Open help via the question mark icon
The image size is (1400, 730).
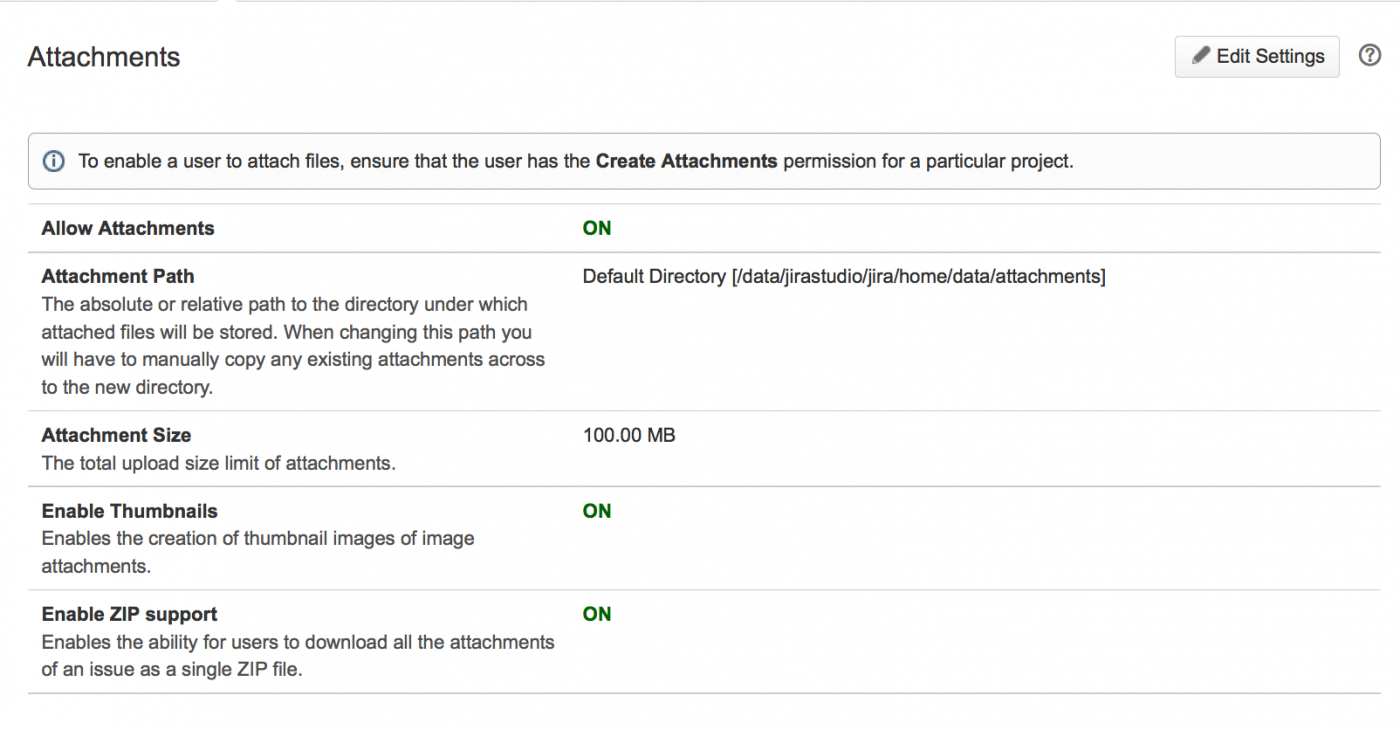click(x=1370, y=56)
